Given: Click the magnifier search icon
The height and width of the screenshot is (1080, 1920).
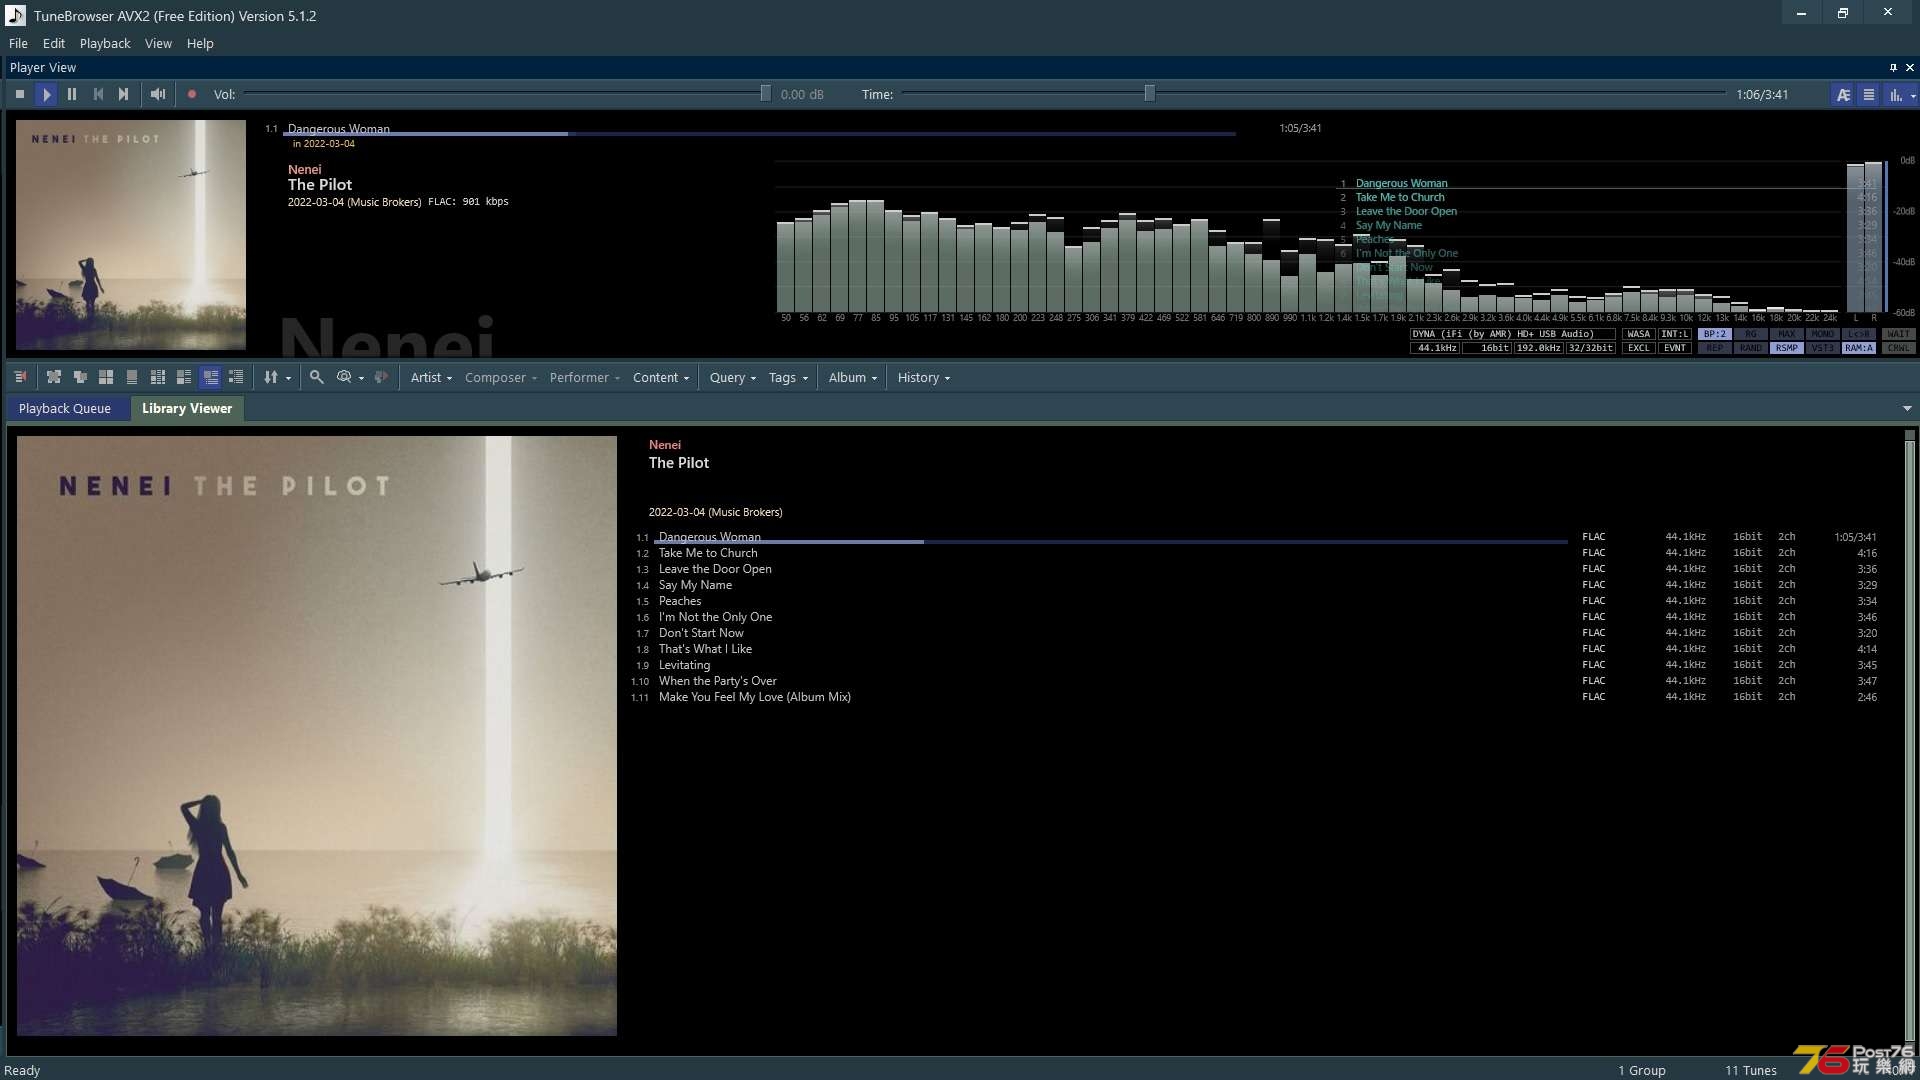Looking at the screenshot, I should (x=316, y=377).
